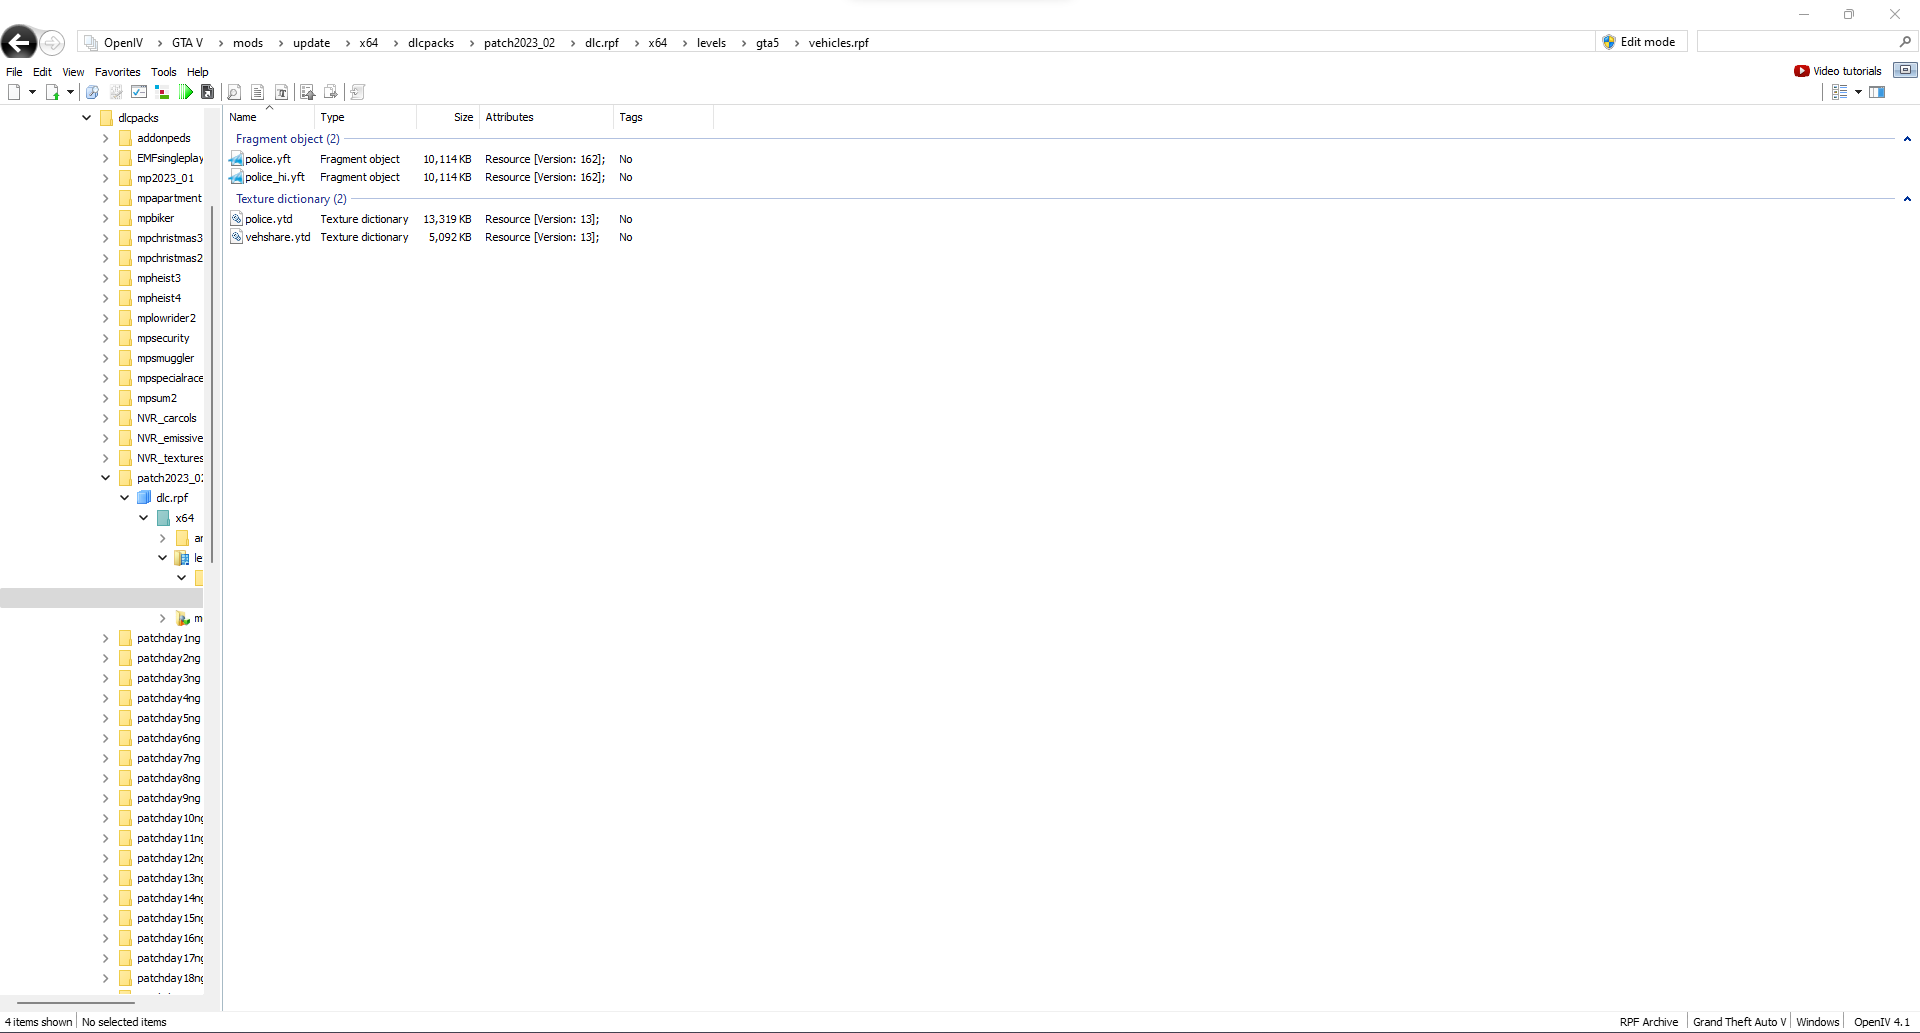The width and height of the screenshot is (1920, 1033).
Task: Click the fullscreen toggle button near Video tutorials
Action: 1905,70
